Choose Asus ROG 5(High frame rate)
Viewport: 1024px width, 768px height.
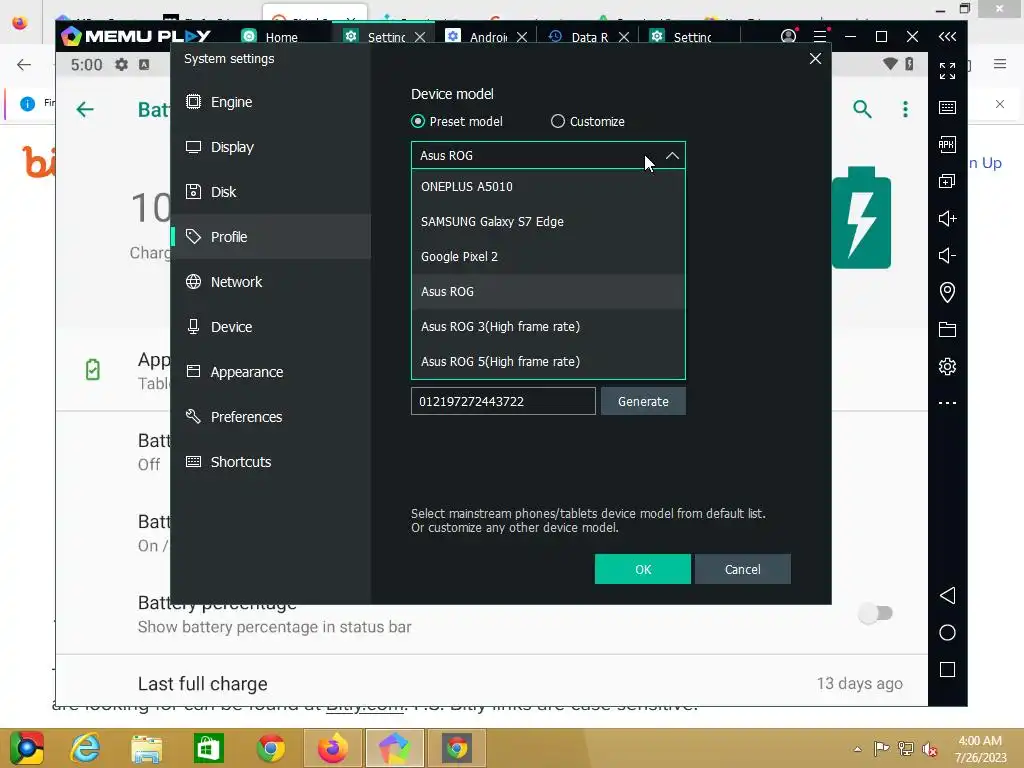pos(548,361)
